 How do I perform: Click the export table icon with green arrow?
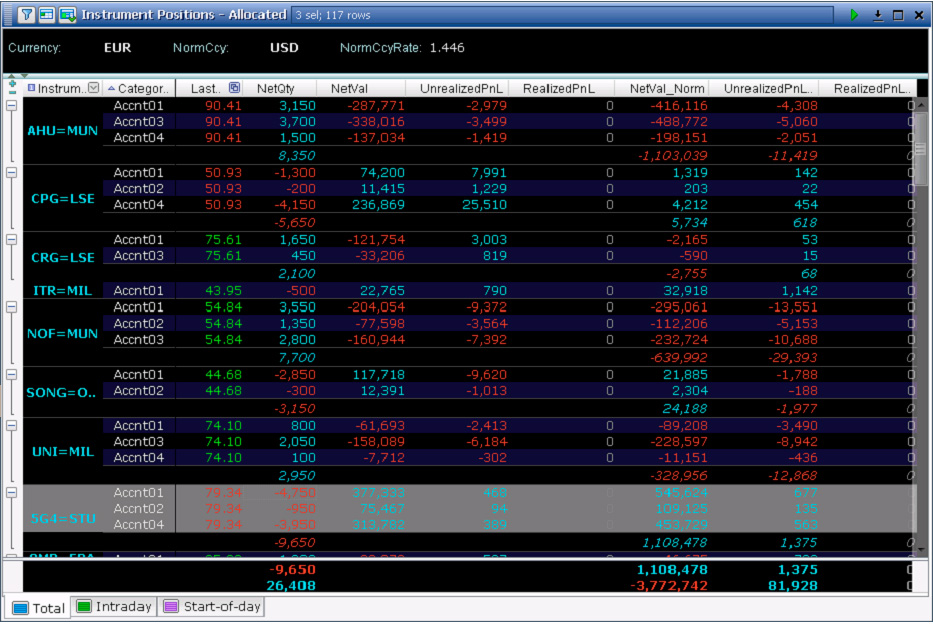[67, 15]
